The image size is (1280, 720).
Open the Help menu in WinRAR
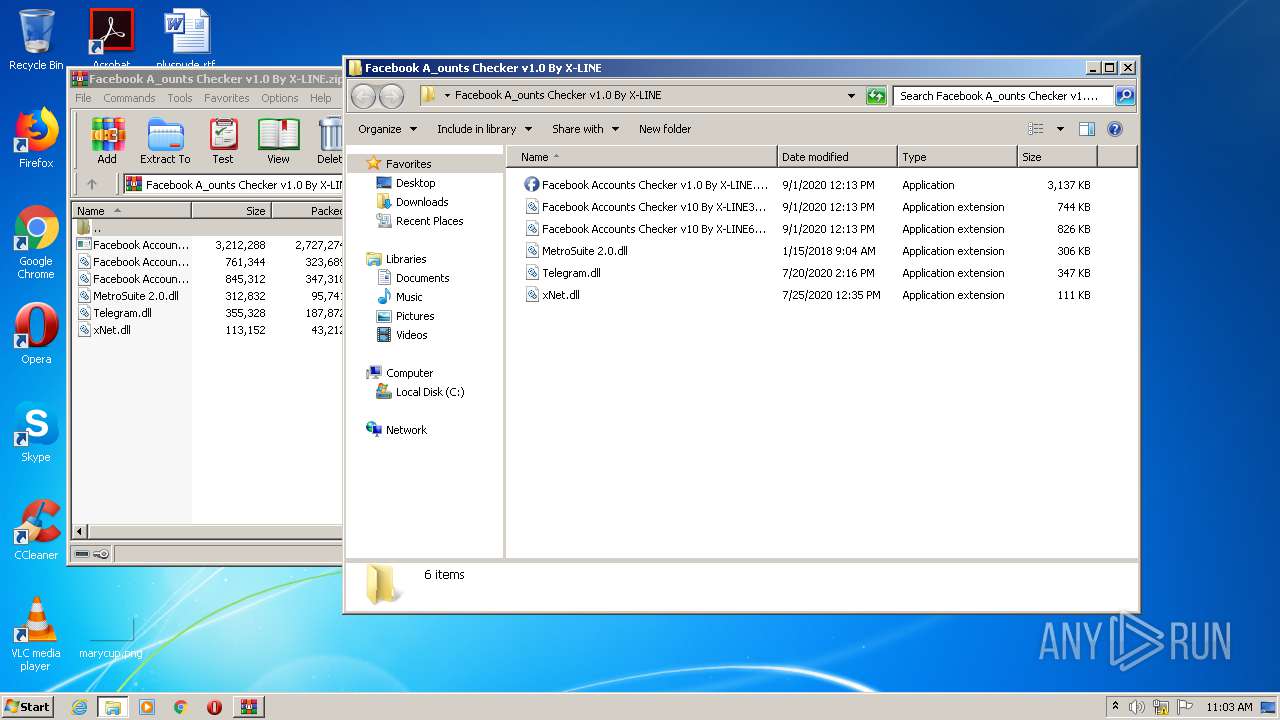point(321,98)
